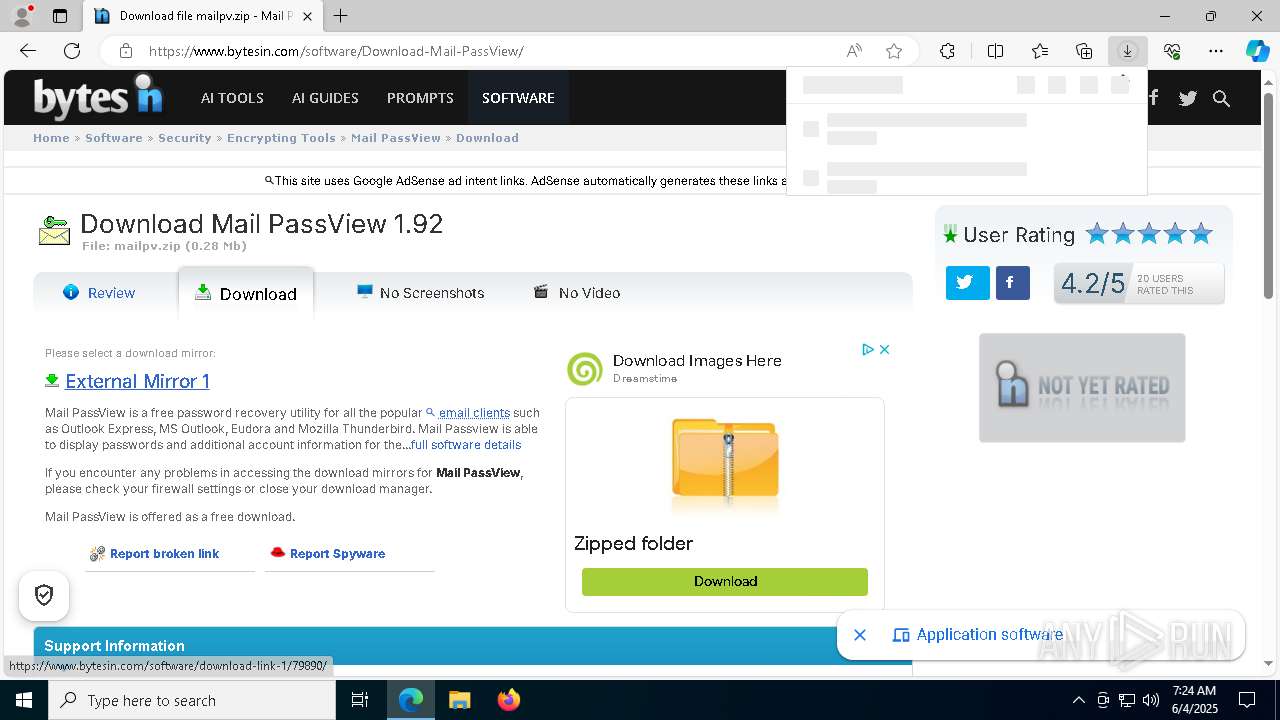Go to Mail PassView breadcrumb link
Screen dimensions: 1280x720
pos(396,138)
